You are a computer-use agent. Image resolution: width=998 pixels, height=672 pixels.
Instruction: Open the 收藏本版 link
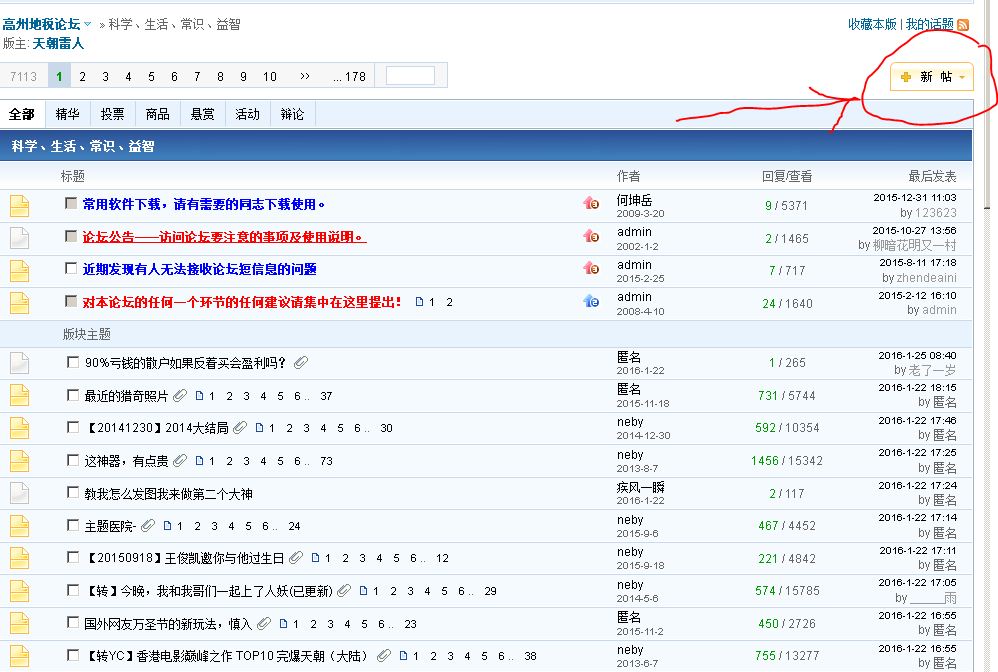point(872,24)
